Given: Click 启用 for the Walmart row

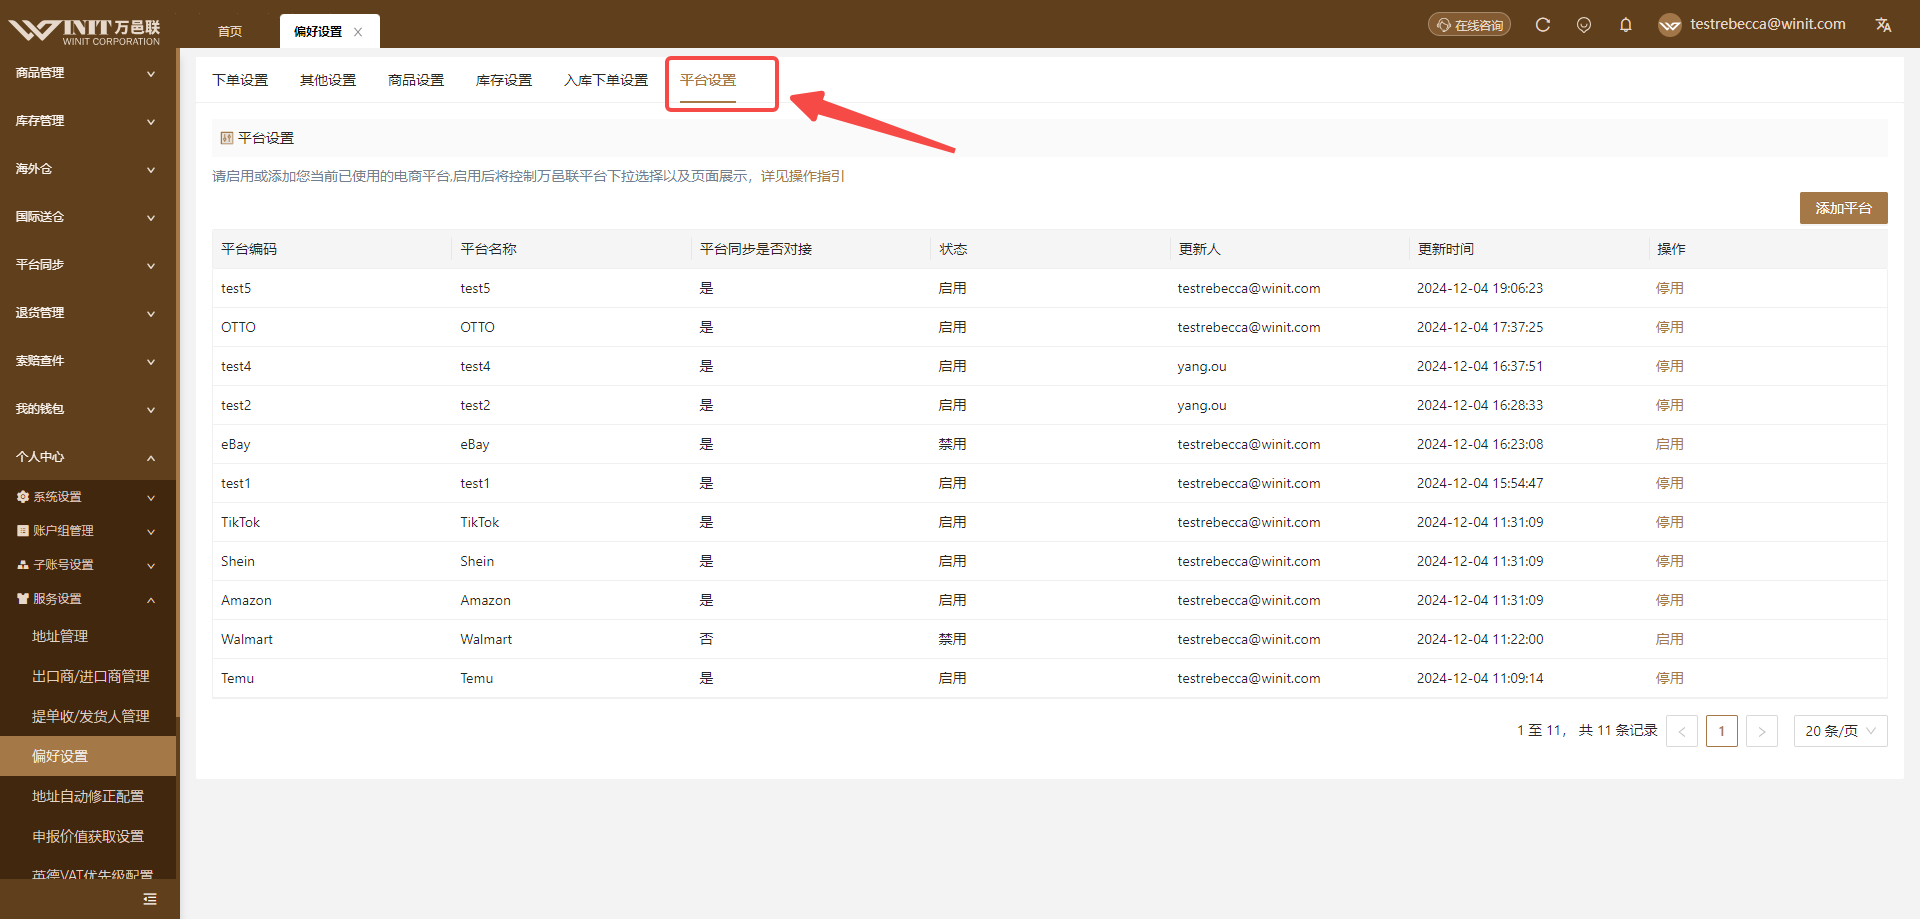Looking at the screenshot, I should [1670, 639].
